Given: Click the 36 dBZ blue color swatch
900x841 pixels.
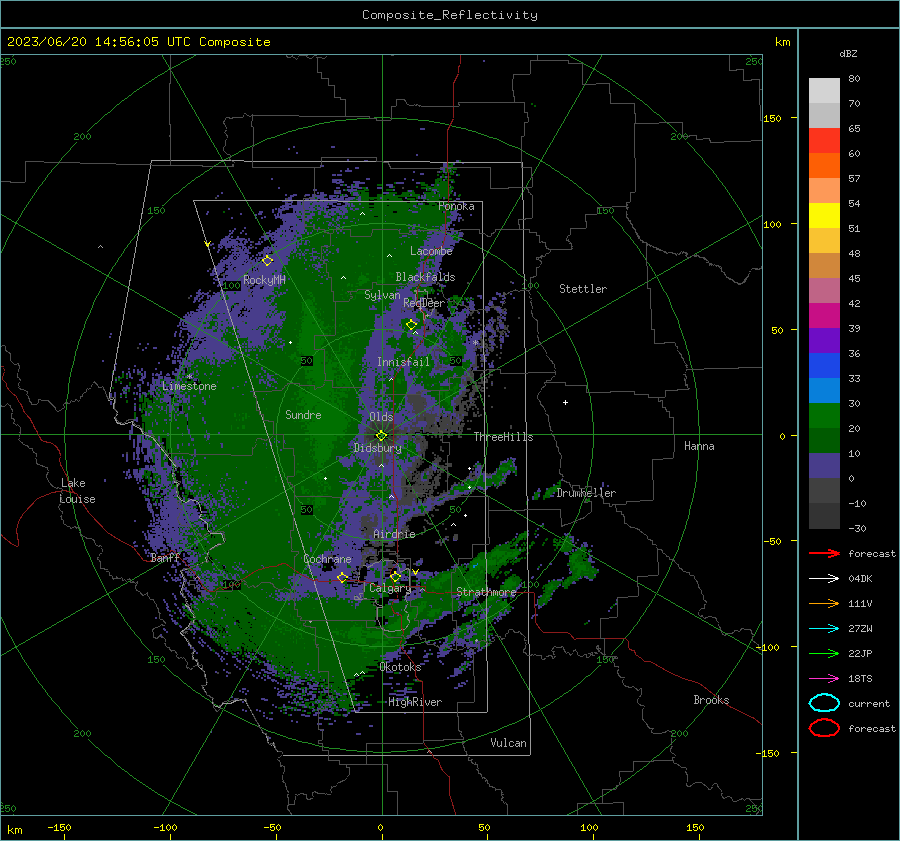Looking at the screenshot, I should (x=824, y=366).
